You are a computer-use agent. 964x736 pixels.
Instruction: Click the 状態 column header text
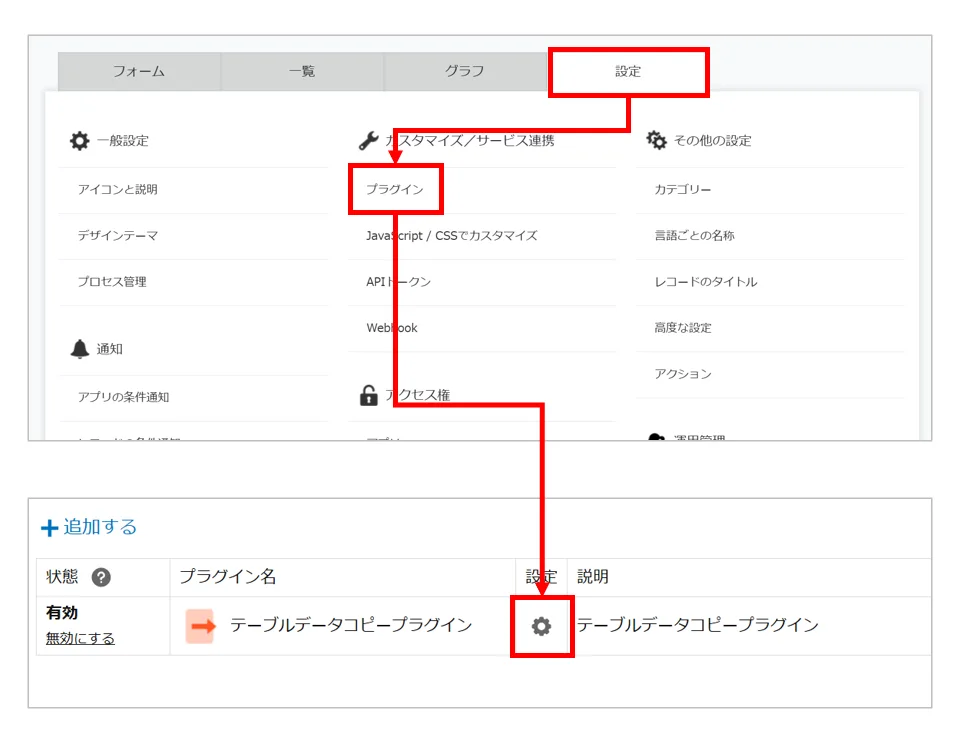(62, 577)
